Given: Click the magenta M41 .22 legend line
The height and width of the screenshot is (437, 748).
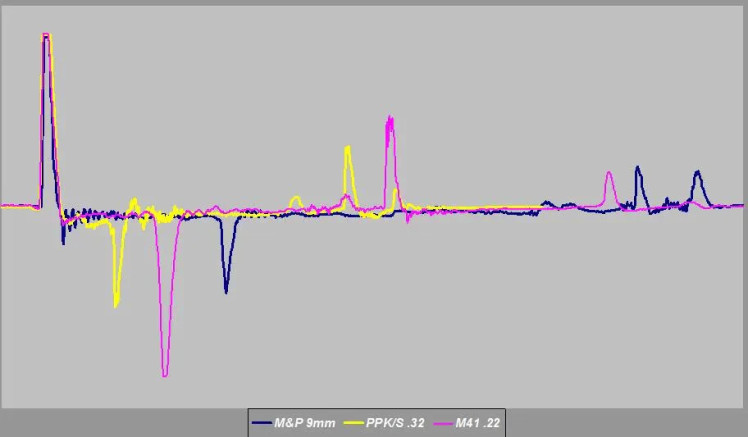Looking at the screenshot, I should point(443,423).
